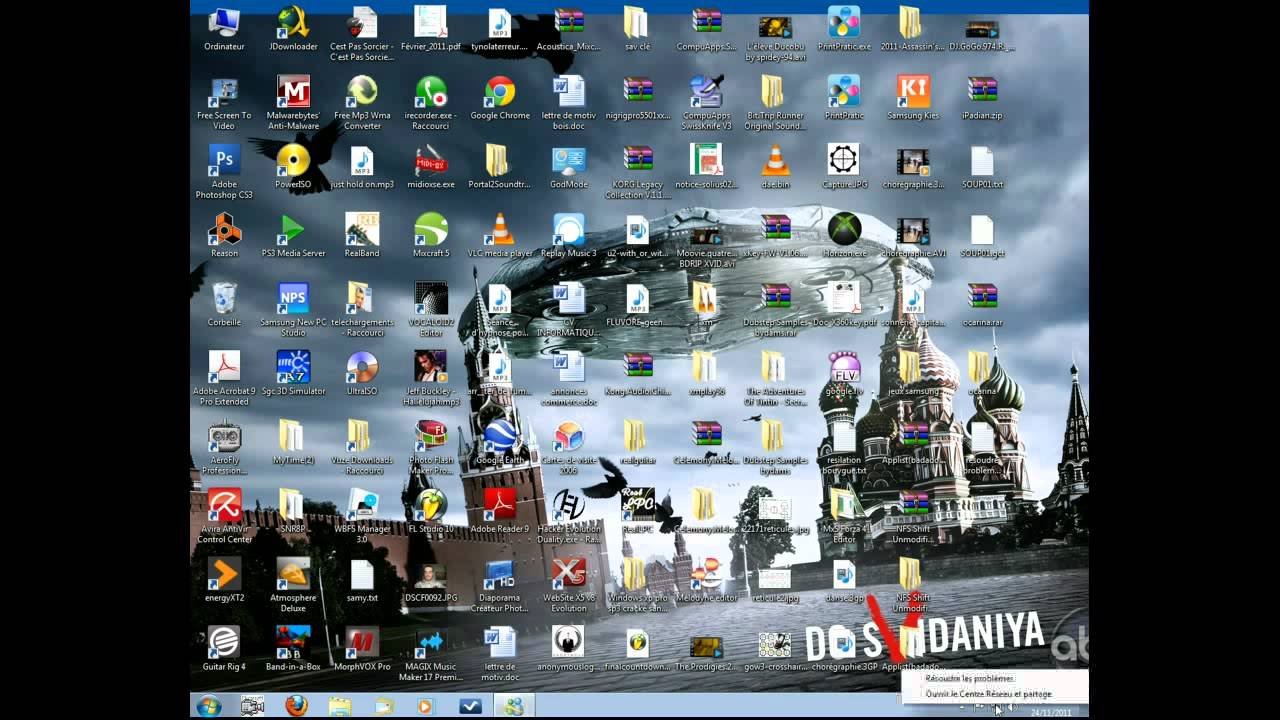Select the Février_2011.pdf file

coord(431,30)
